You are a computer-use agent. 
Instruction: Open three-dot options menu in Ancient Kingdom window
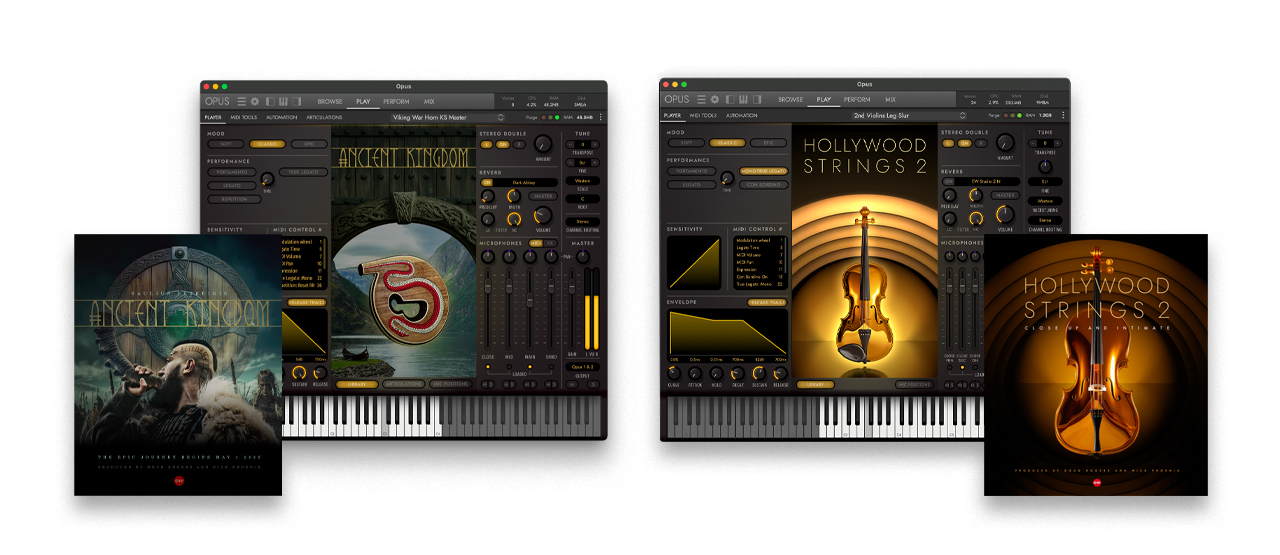point(601,117)
